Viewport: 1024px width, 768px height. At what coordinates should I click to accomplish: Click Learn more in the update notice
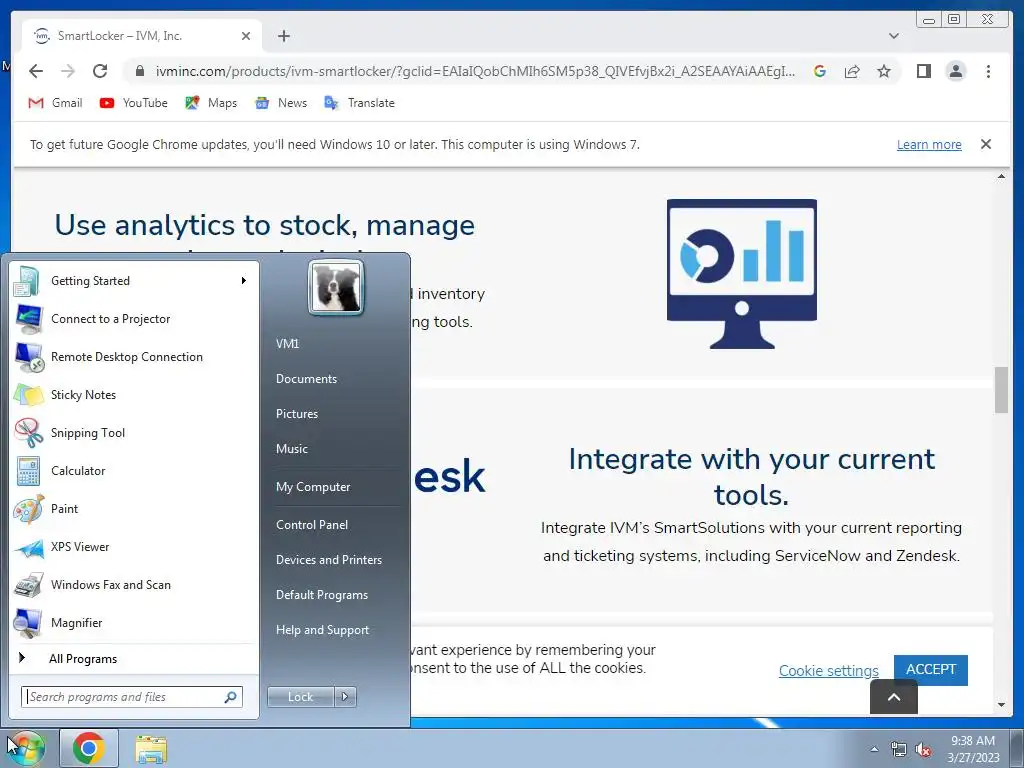pos(929,144)
